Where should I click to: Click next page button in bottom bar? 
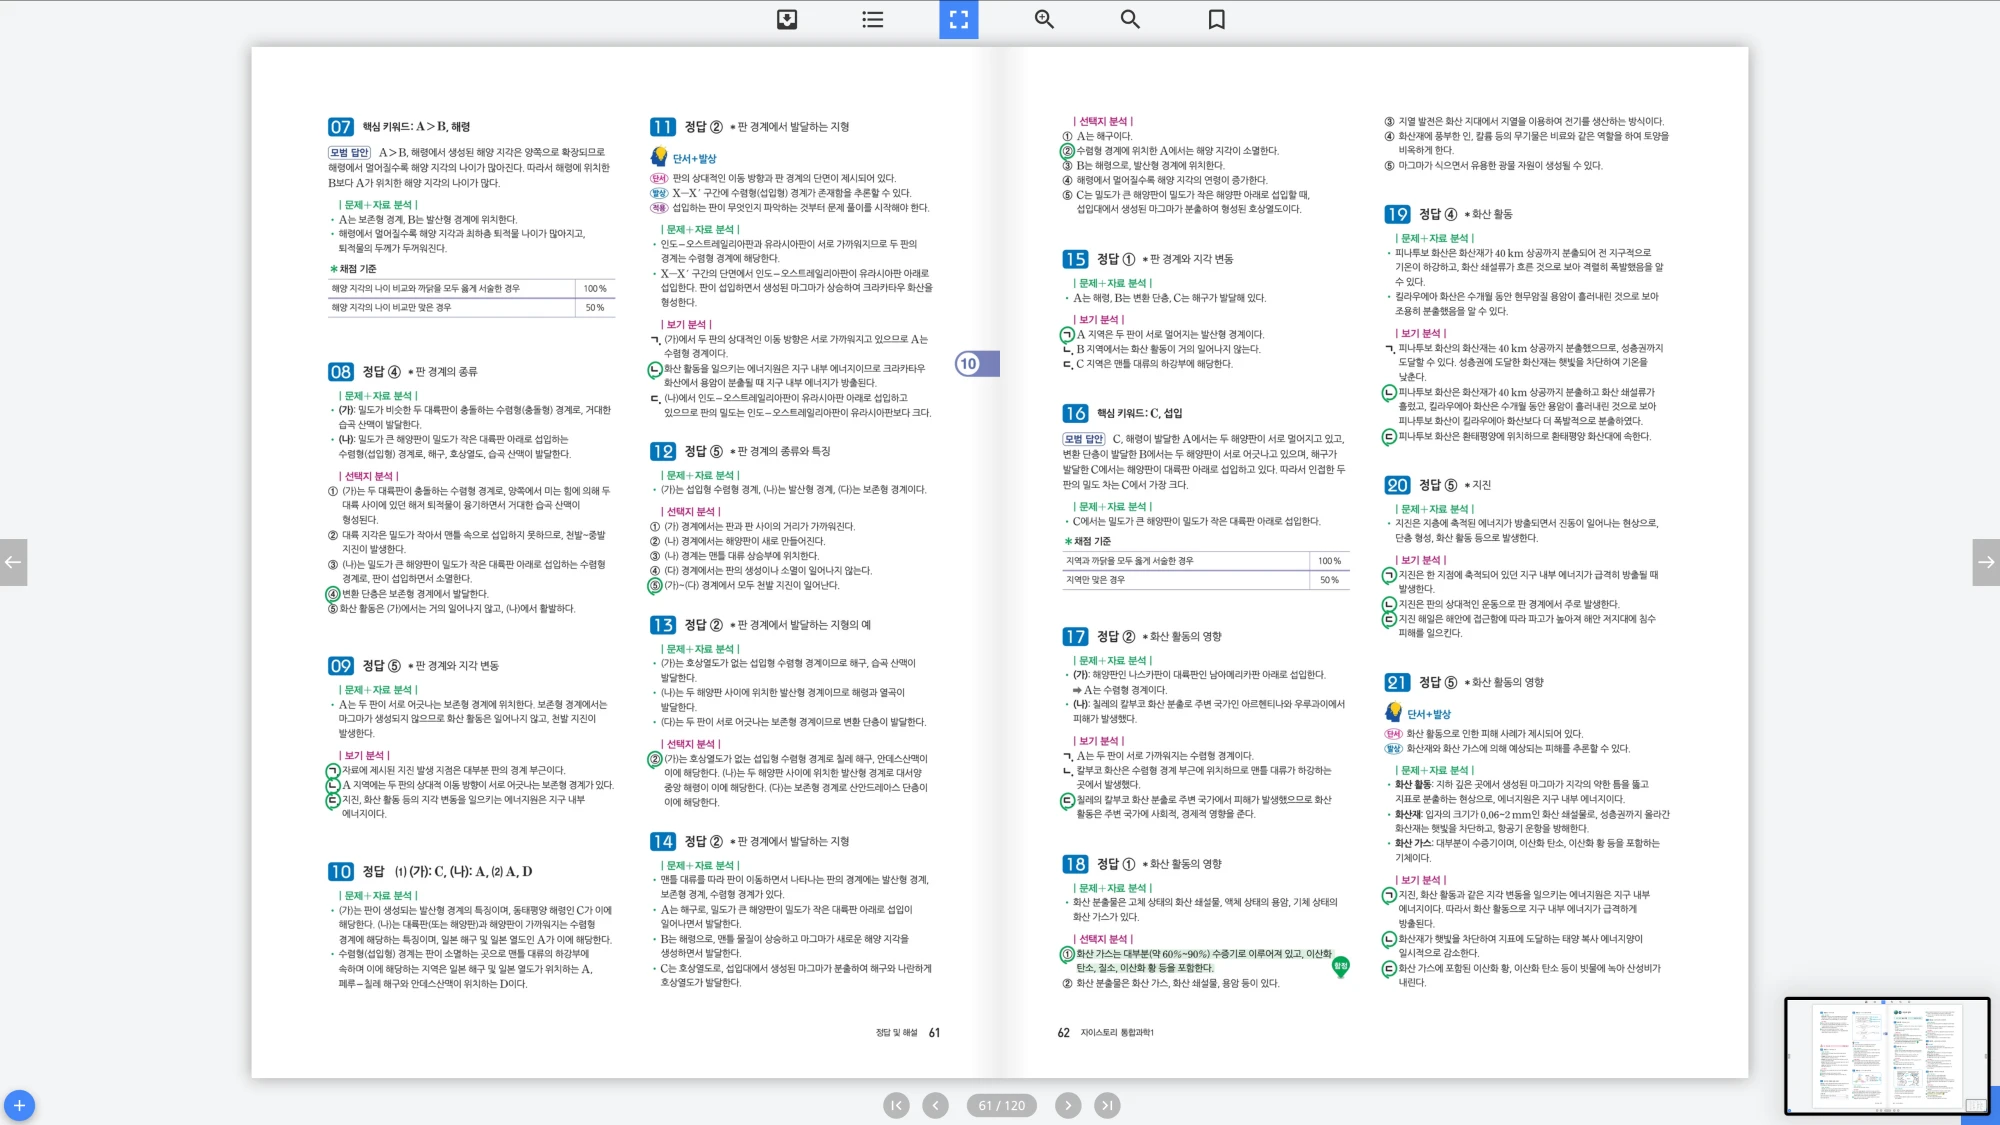coord(1068,1105)
